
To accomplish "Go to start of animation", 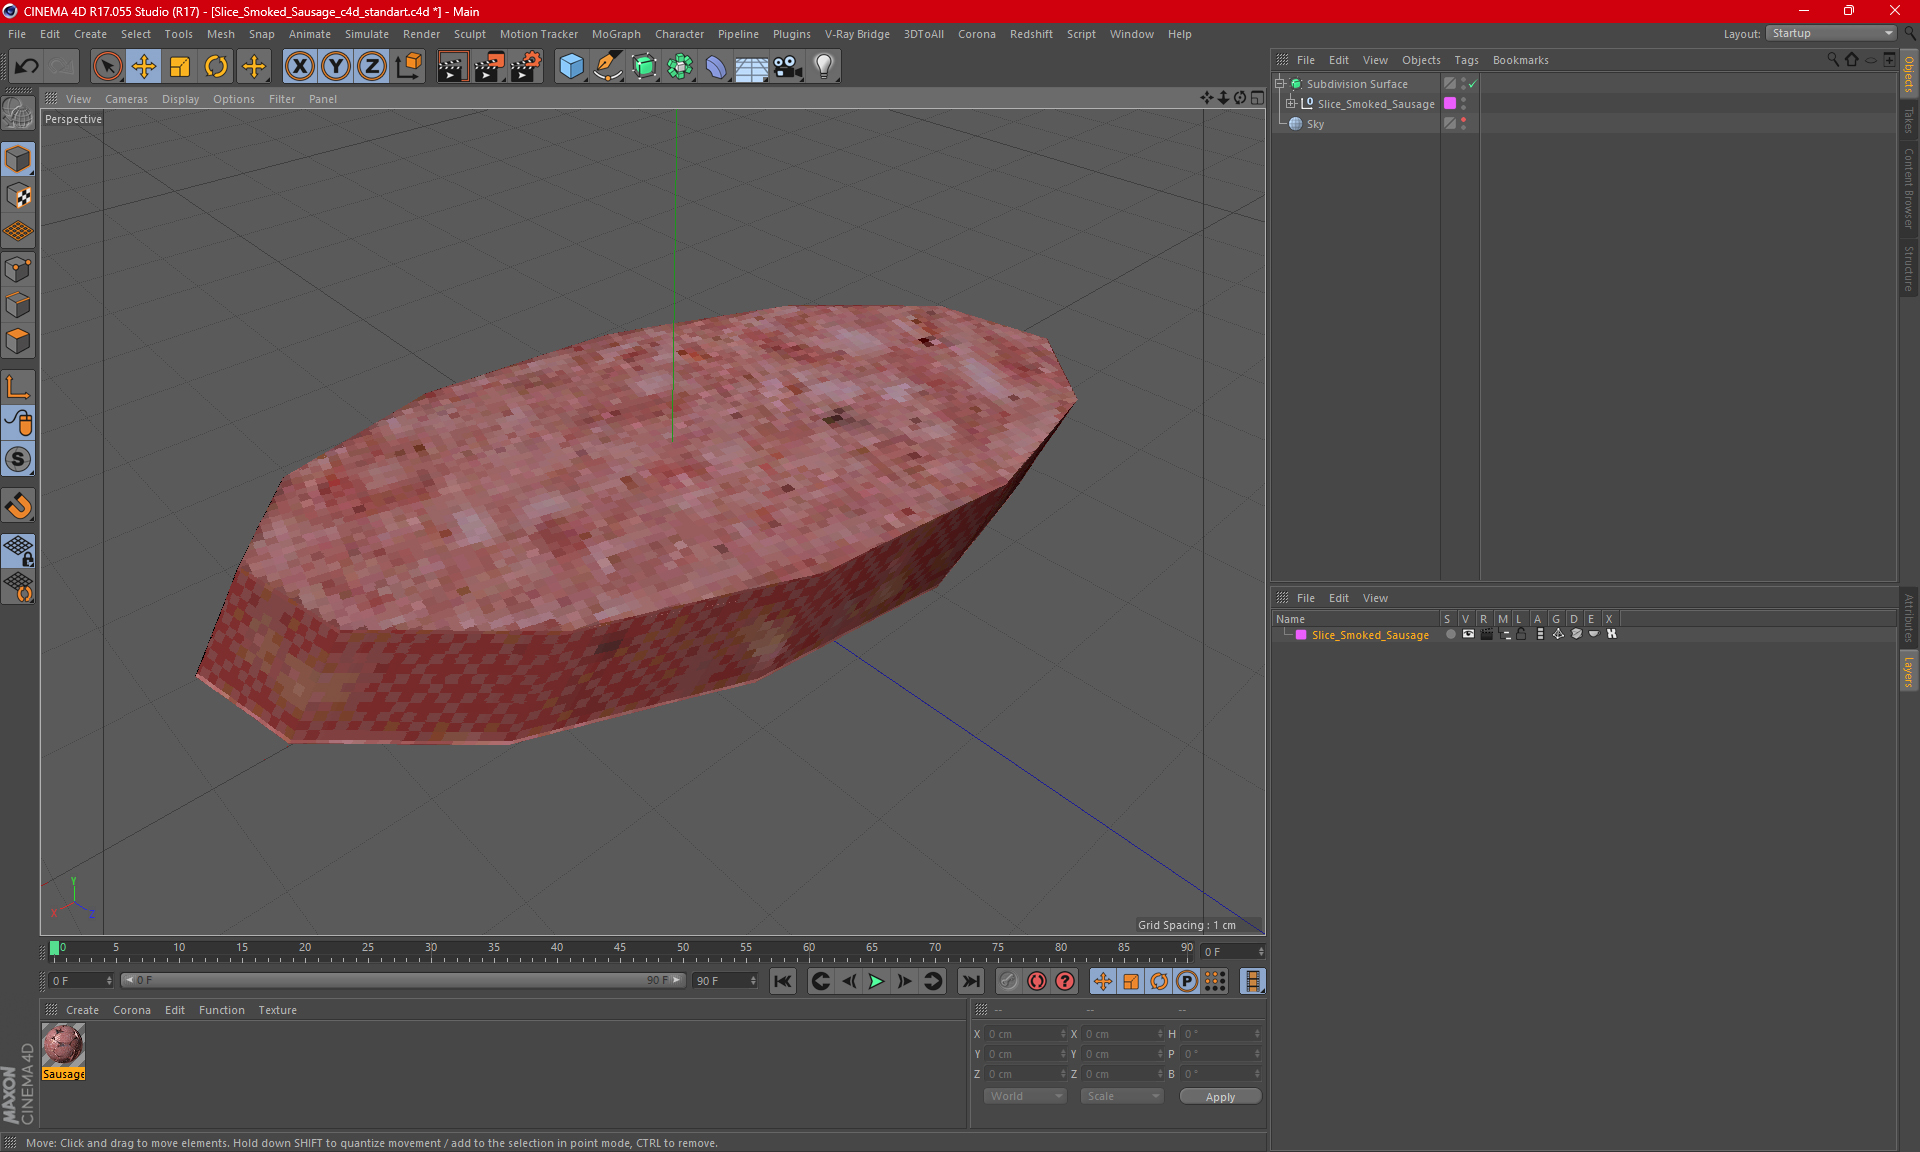I will pos(783,981).
